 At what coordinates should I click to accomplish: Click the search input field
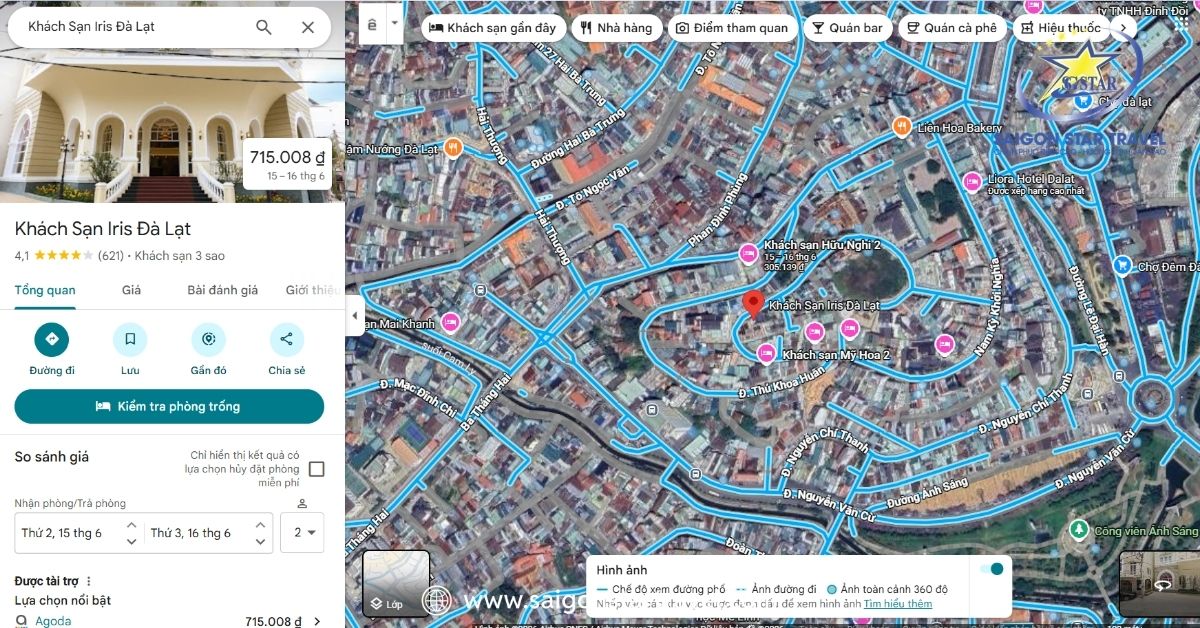click(x=132, y=27)
